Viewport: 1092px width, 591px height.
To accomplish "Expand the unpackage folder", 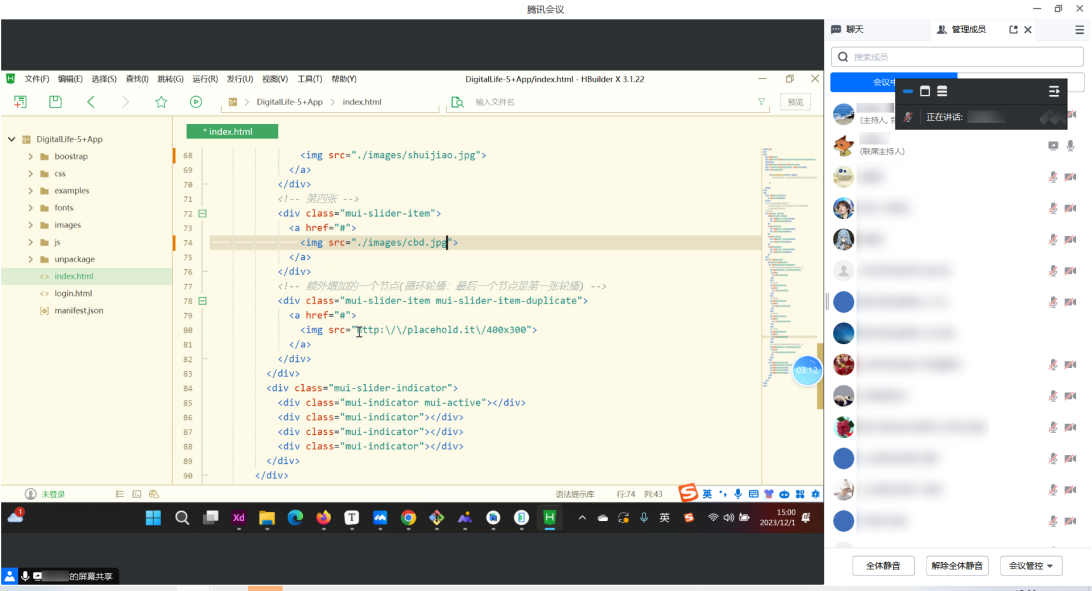I will coord(31,259).
